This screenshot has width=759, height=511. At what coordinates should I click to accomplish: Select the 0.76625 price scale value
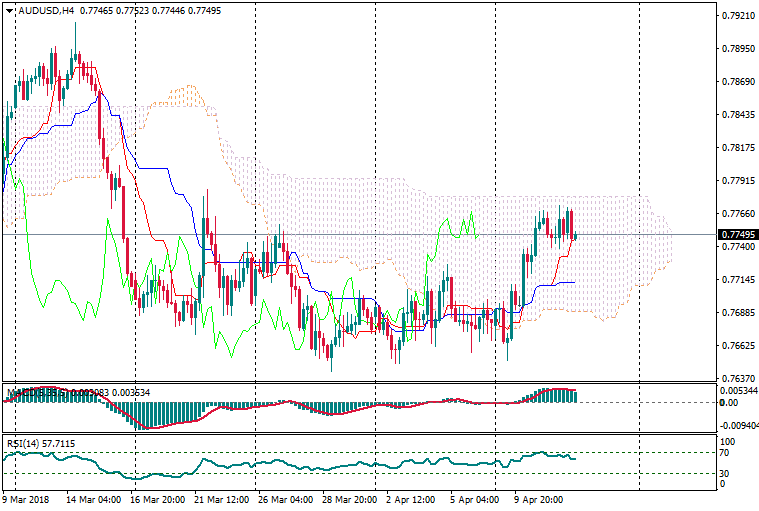pyautogui.click(x=737, y=346)
